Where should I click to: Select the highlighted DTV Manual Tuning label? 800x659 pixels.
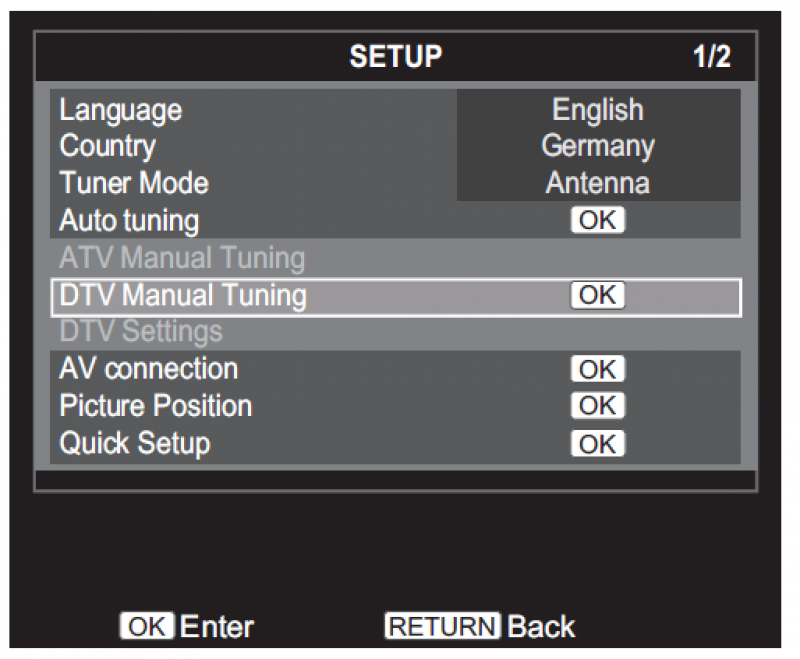[x=183, y=295]
